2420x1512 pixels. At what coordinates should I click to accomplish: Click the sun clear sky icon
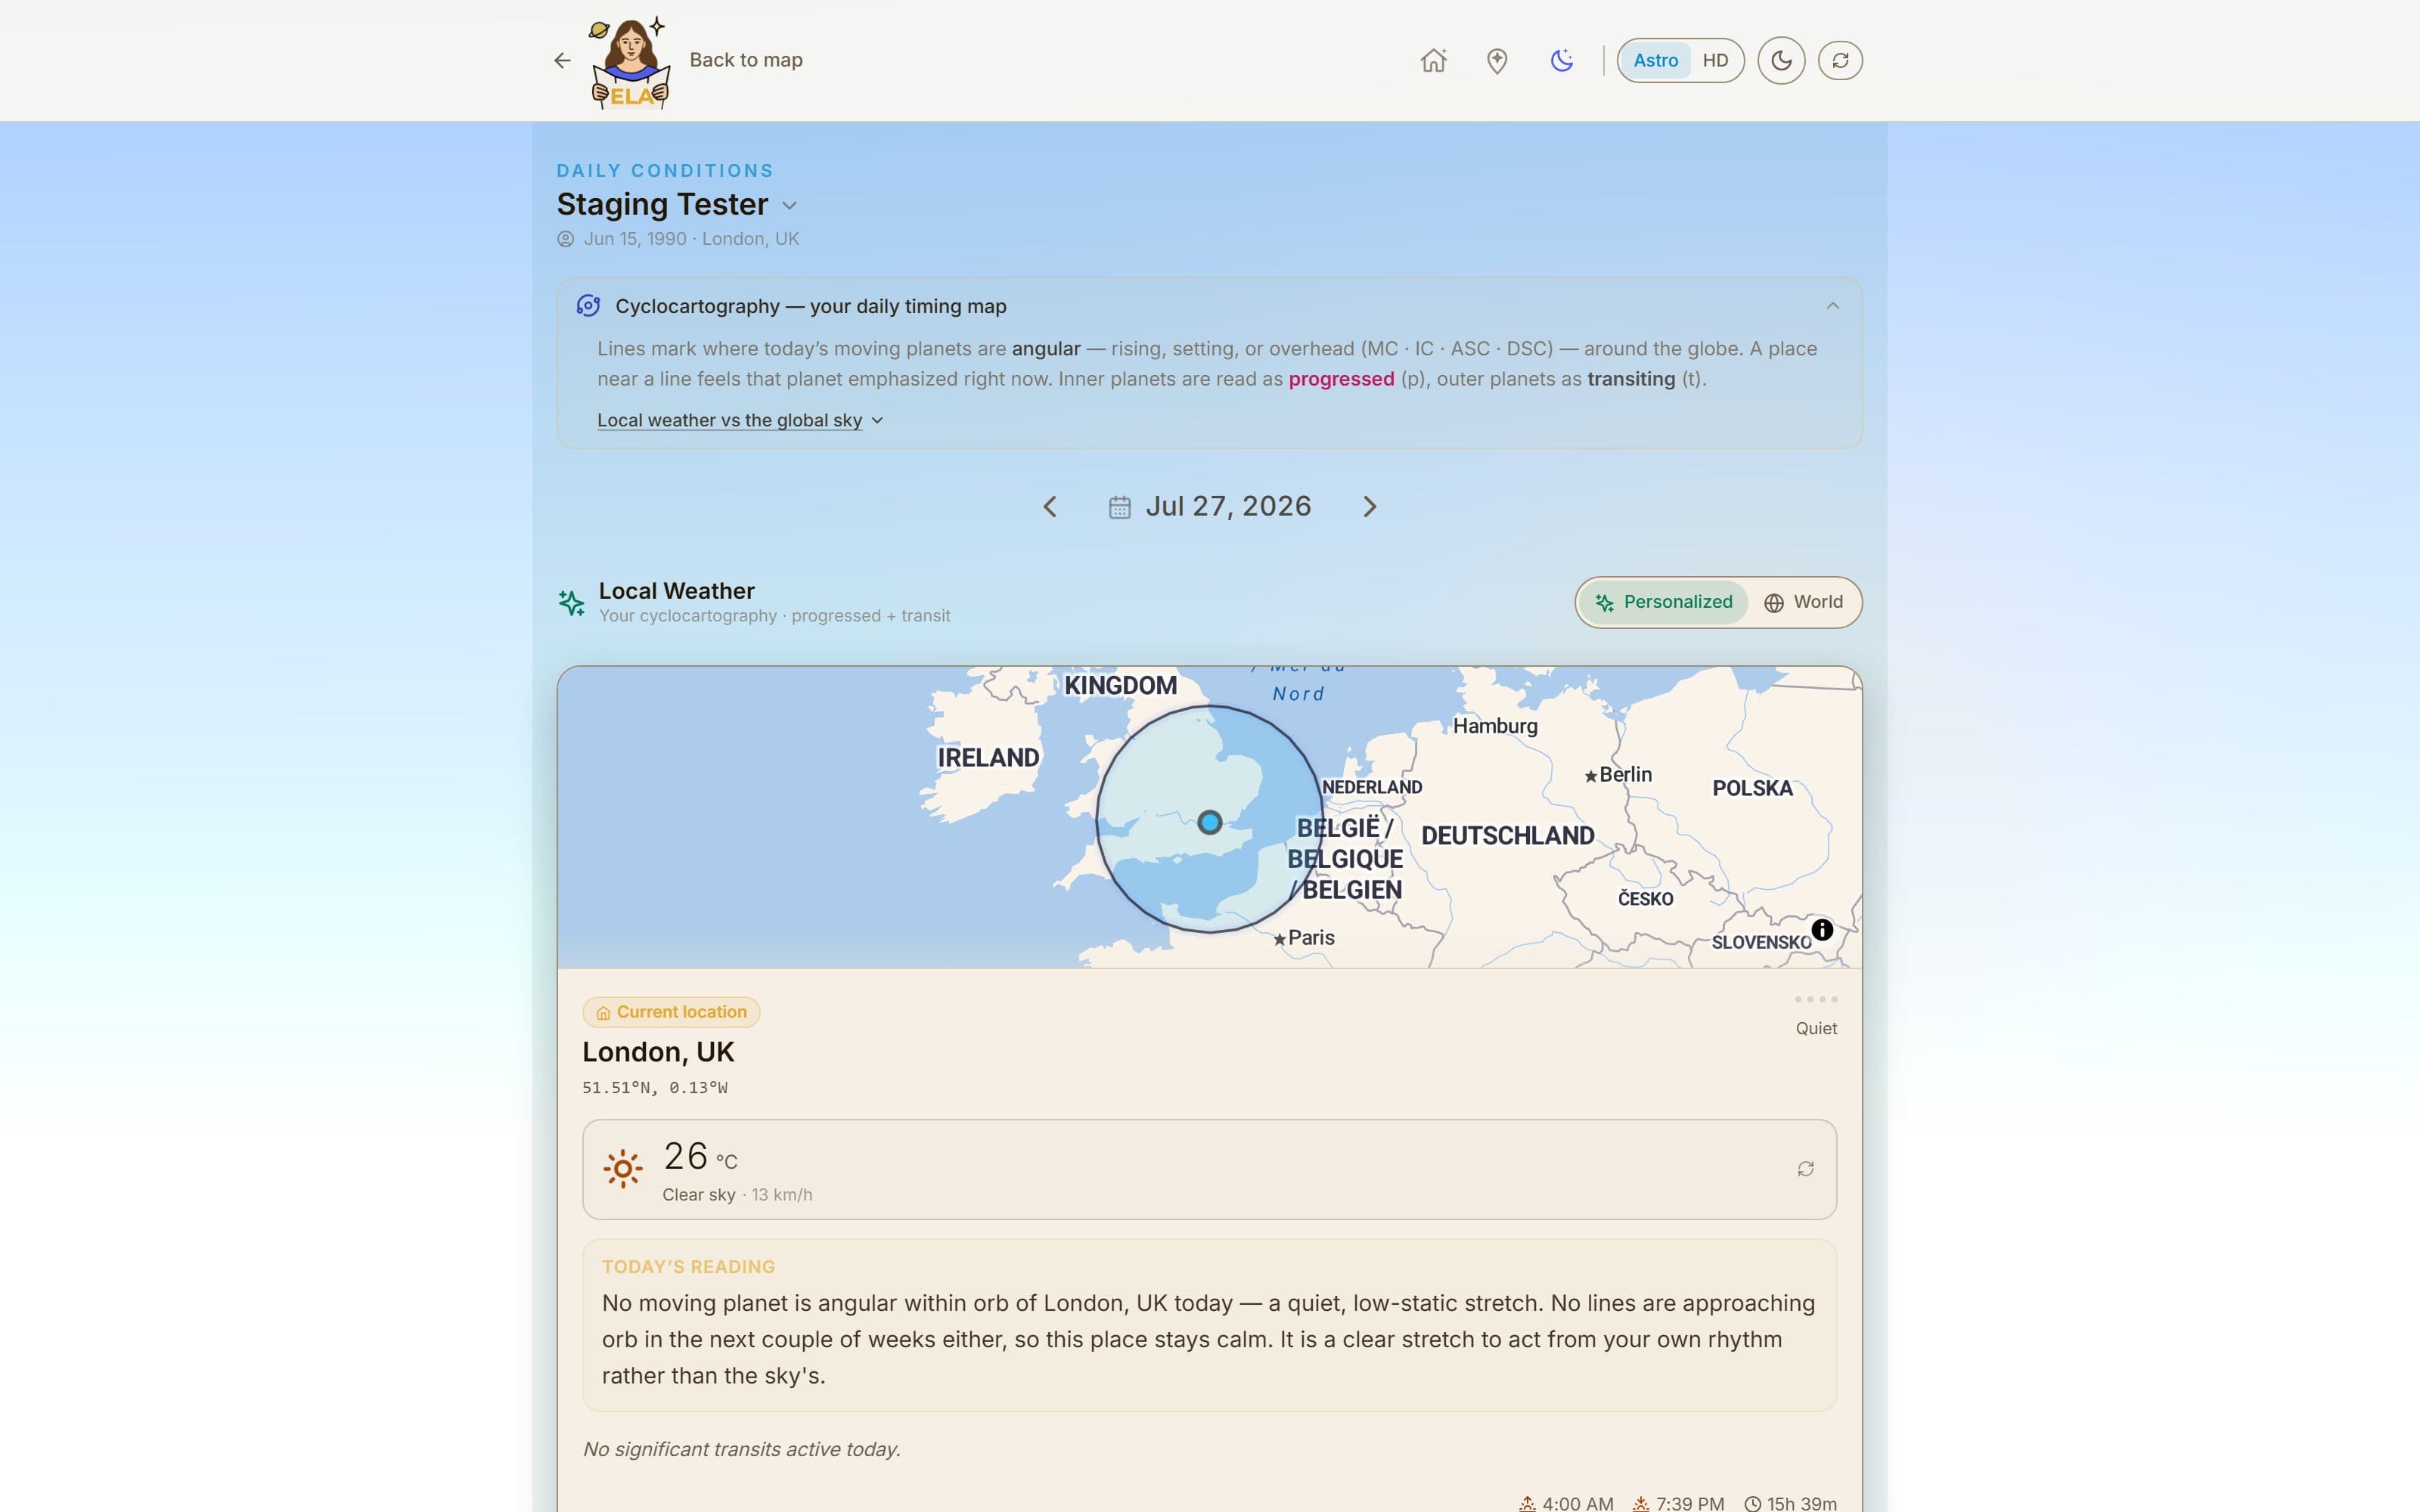[622, 1168]
